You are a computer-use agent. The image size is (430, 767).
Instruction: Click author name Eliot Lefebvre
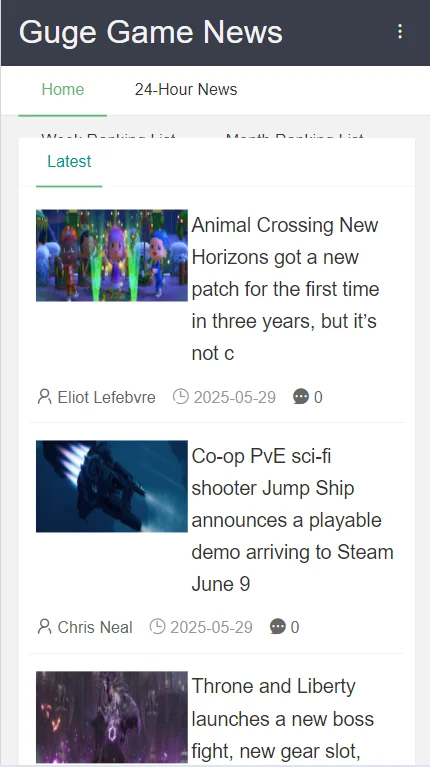107,397
